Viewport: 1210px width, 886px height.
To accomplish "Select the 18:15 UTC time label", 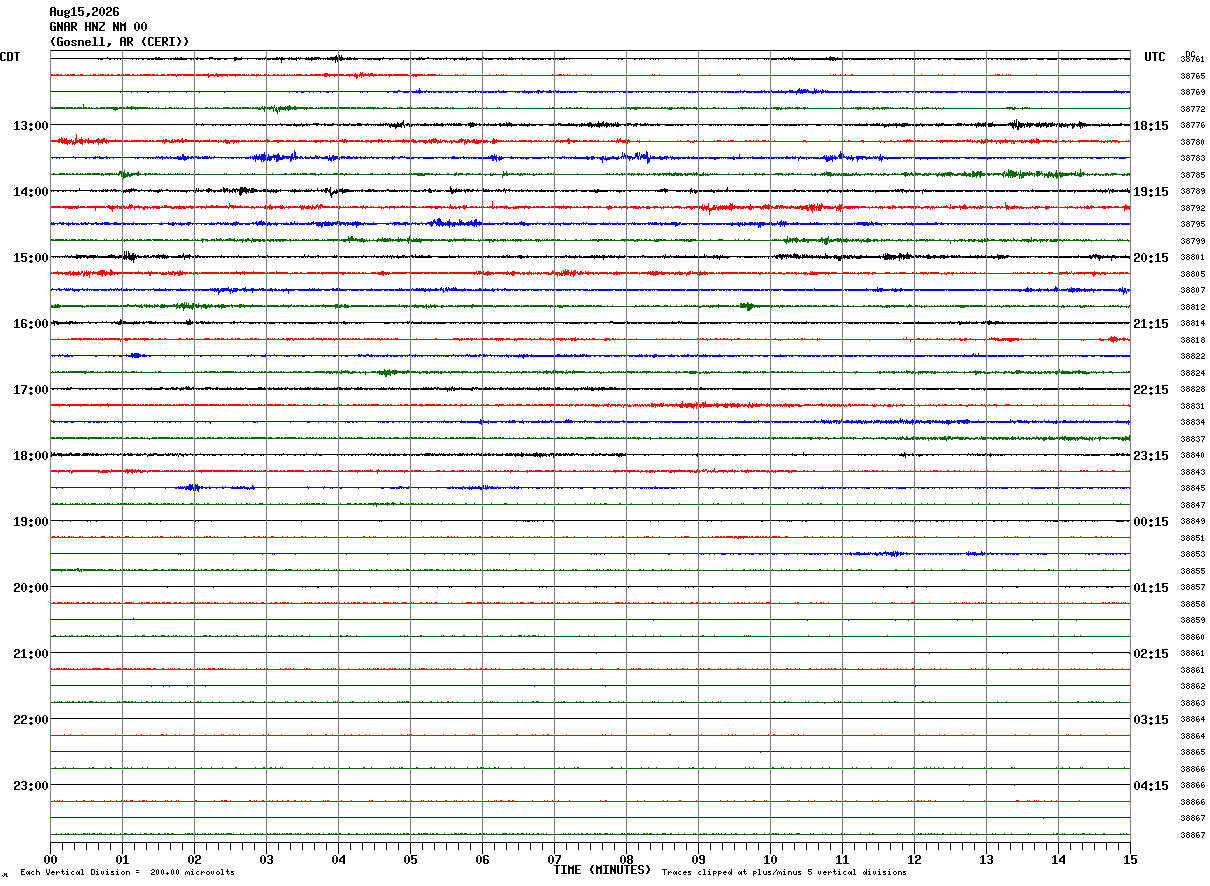I will point(1150,126).
